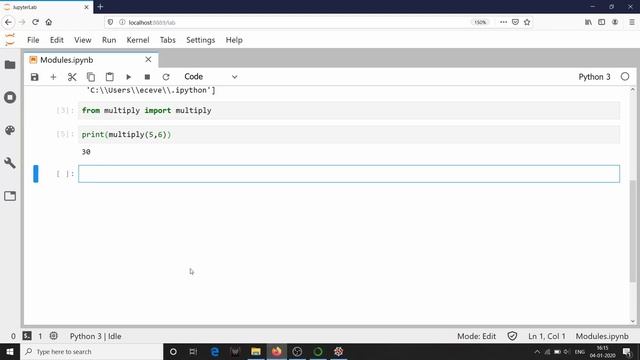Copy the selected cell
This screenshot has height=360, width=640.
tap(91, 77)
